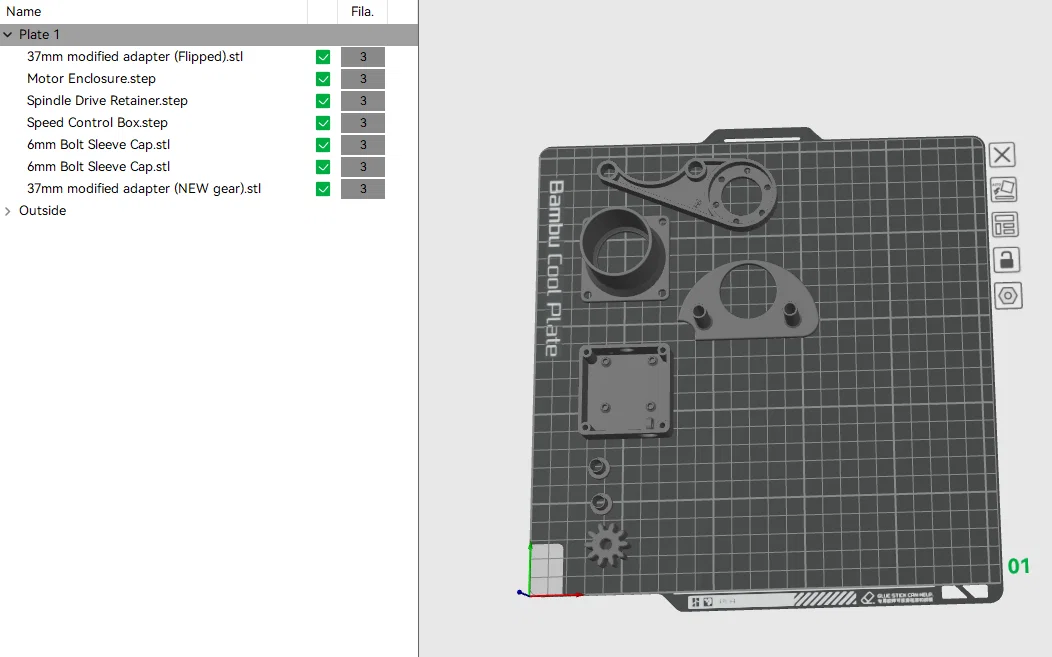Click the arrange objects icon beside plate
The width and height of the screenshot is (1052, 657).
[x=1005, y=225]
